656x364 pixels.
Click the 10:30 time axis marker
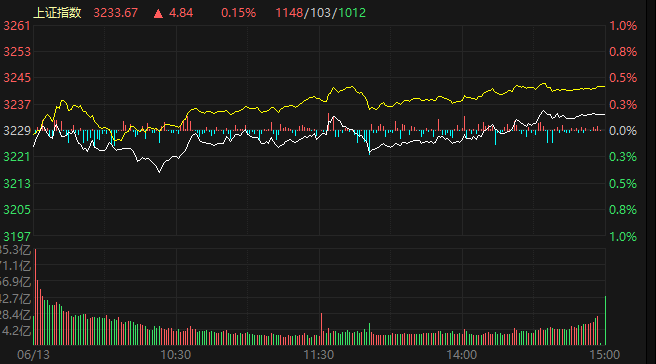coord(176,355)
